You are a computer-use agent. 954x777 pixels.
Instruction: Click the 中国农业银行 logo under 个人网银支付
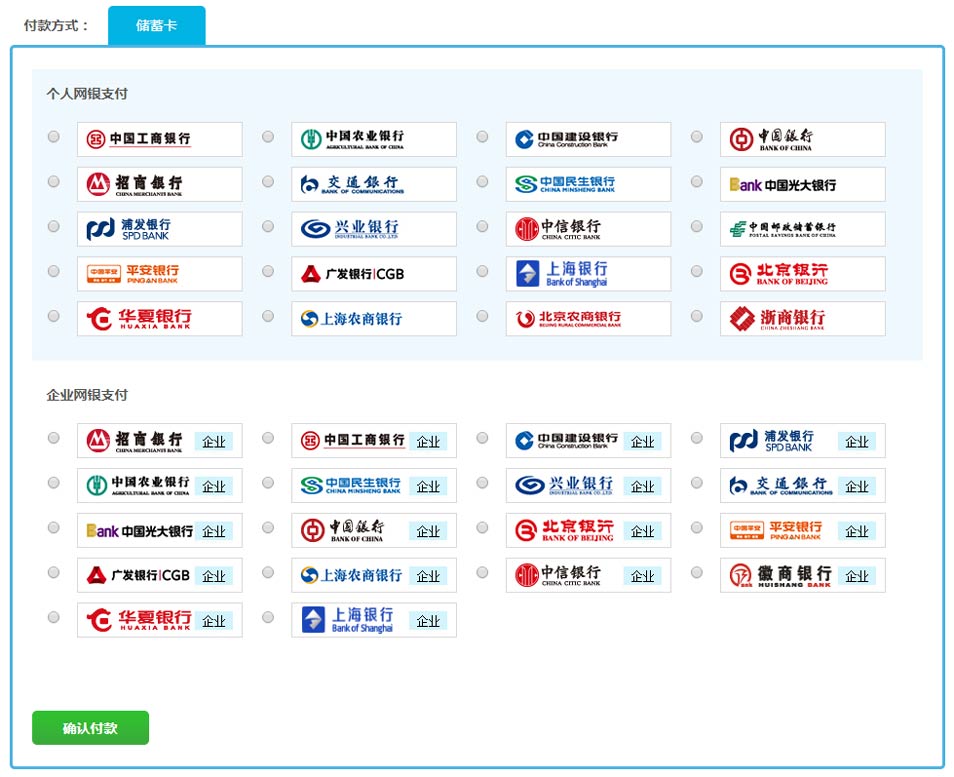pyautogui.click(x=374, y=139)
